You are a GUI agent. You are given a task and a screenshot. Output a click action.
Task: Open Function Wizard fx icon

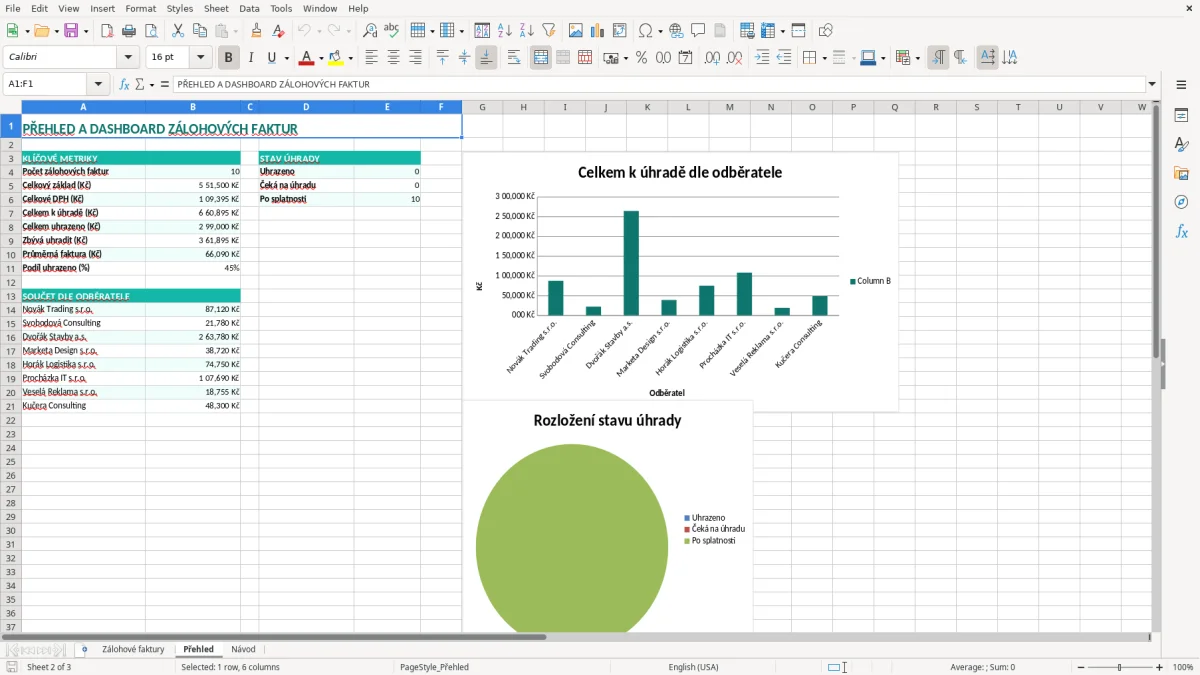point(125,85)
